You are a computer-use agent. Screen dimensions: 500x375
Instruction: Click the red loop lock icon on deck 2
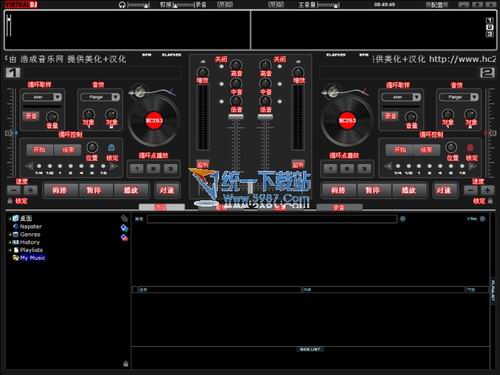click(x=470, y=147)
